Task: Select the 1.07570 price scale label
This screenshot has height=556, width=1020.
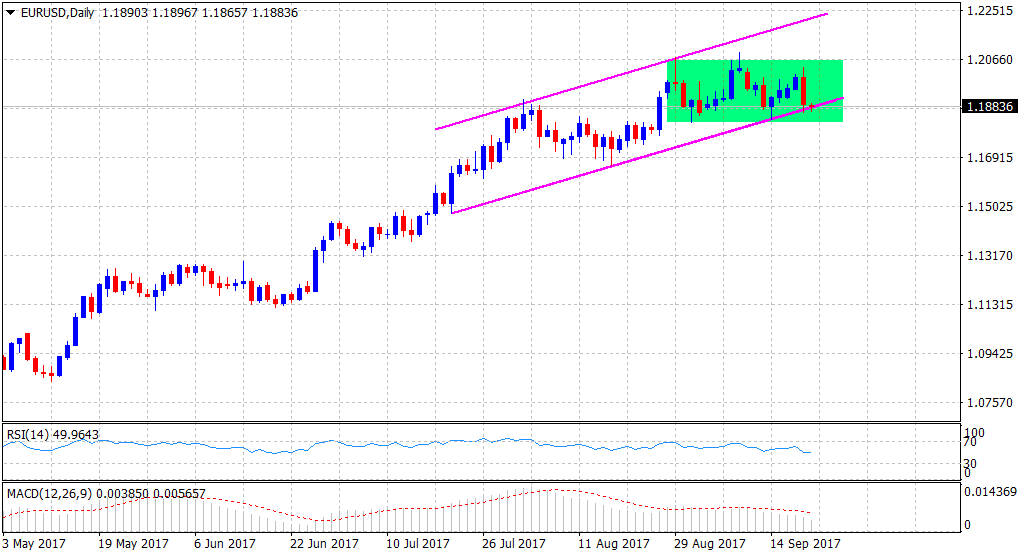Action: pyautogui.click(x=989, y=403)
